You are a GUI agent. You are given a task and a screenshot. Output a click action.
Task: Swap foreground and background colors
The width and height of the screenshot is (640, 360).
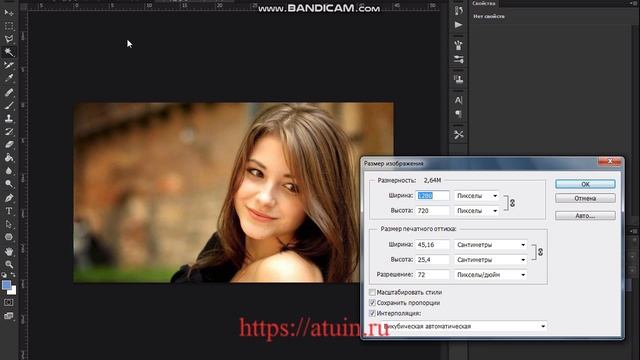tap(13, 275)
